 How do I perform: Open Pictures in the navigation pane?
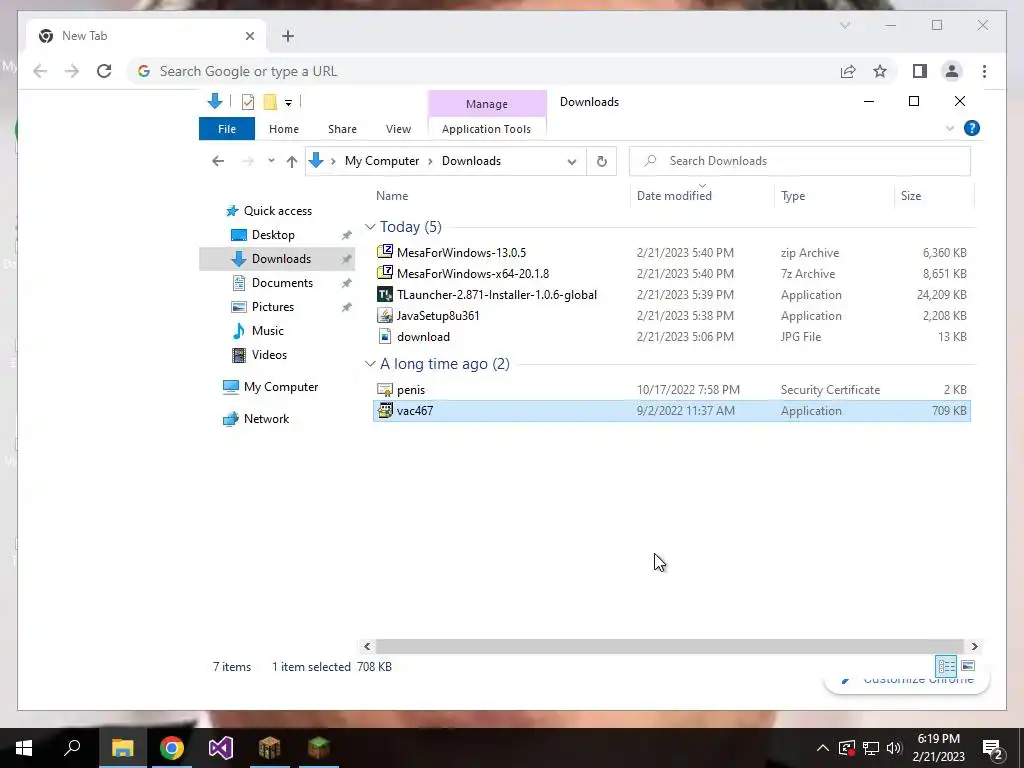pos(273,307)
